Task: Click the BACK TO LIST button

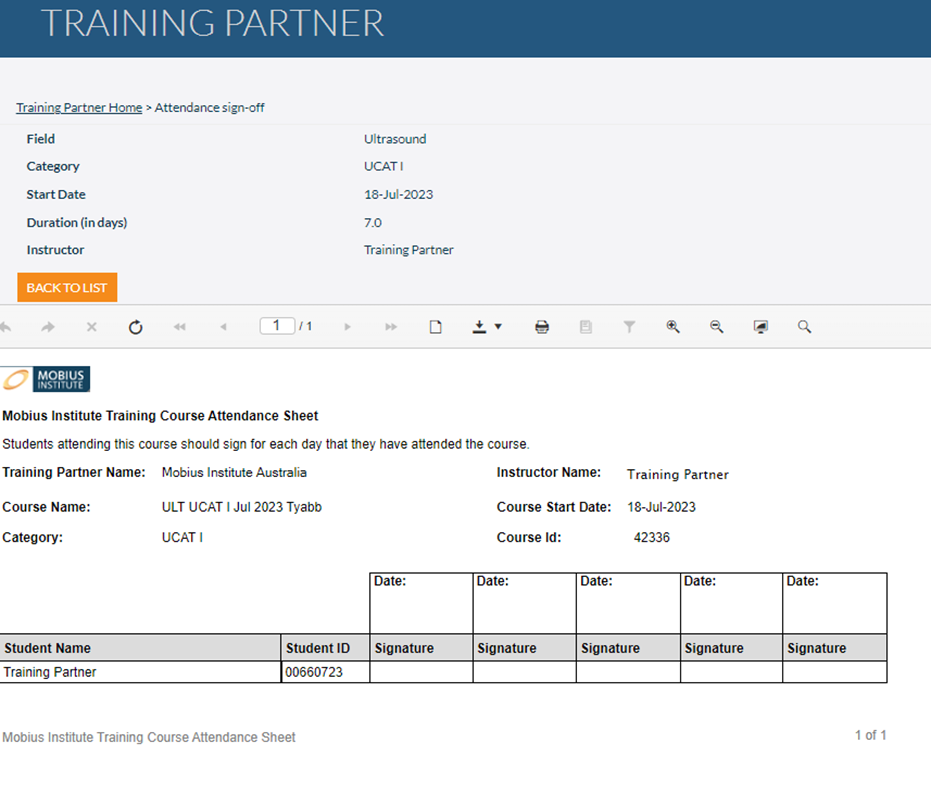Action: click(x=67, y=287)
